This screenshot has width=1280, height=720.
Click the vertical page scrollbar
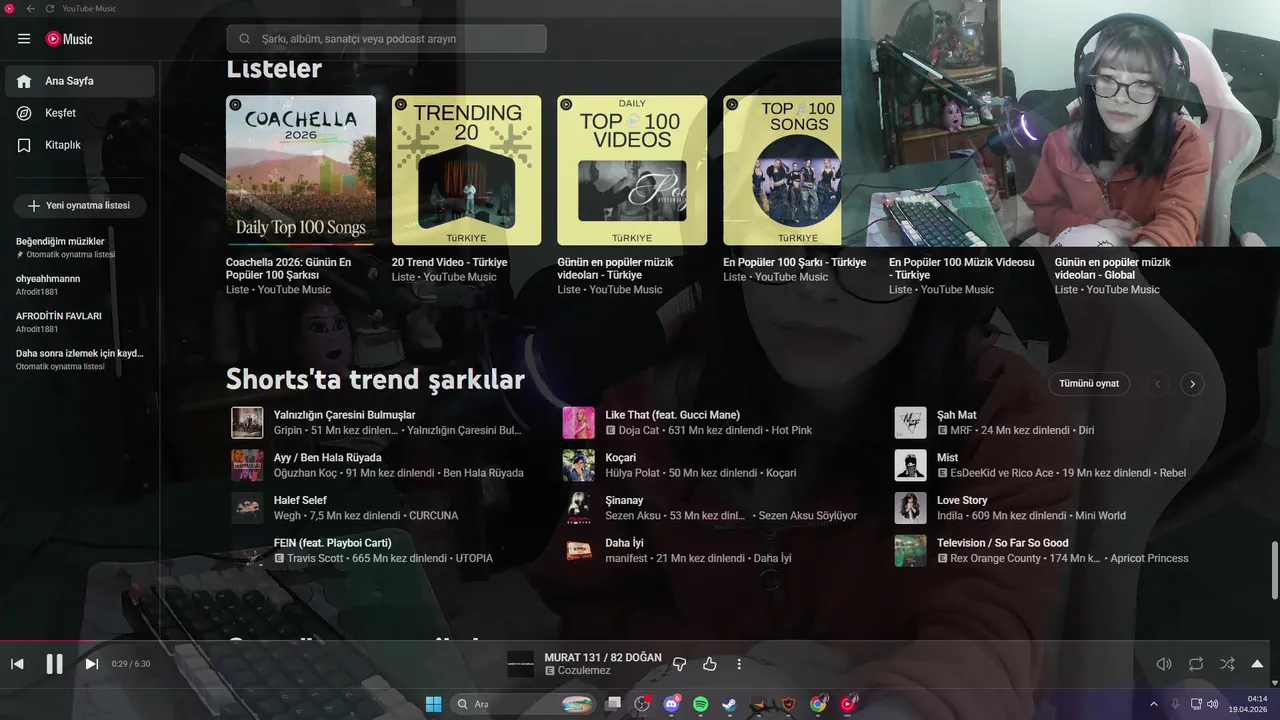click(1274, 568)
